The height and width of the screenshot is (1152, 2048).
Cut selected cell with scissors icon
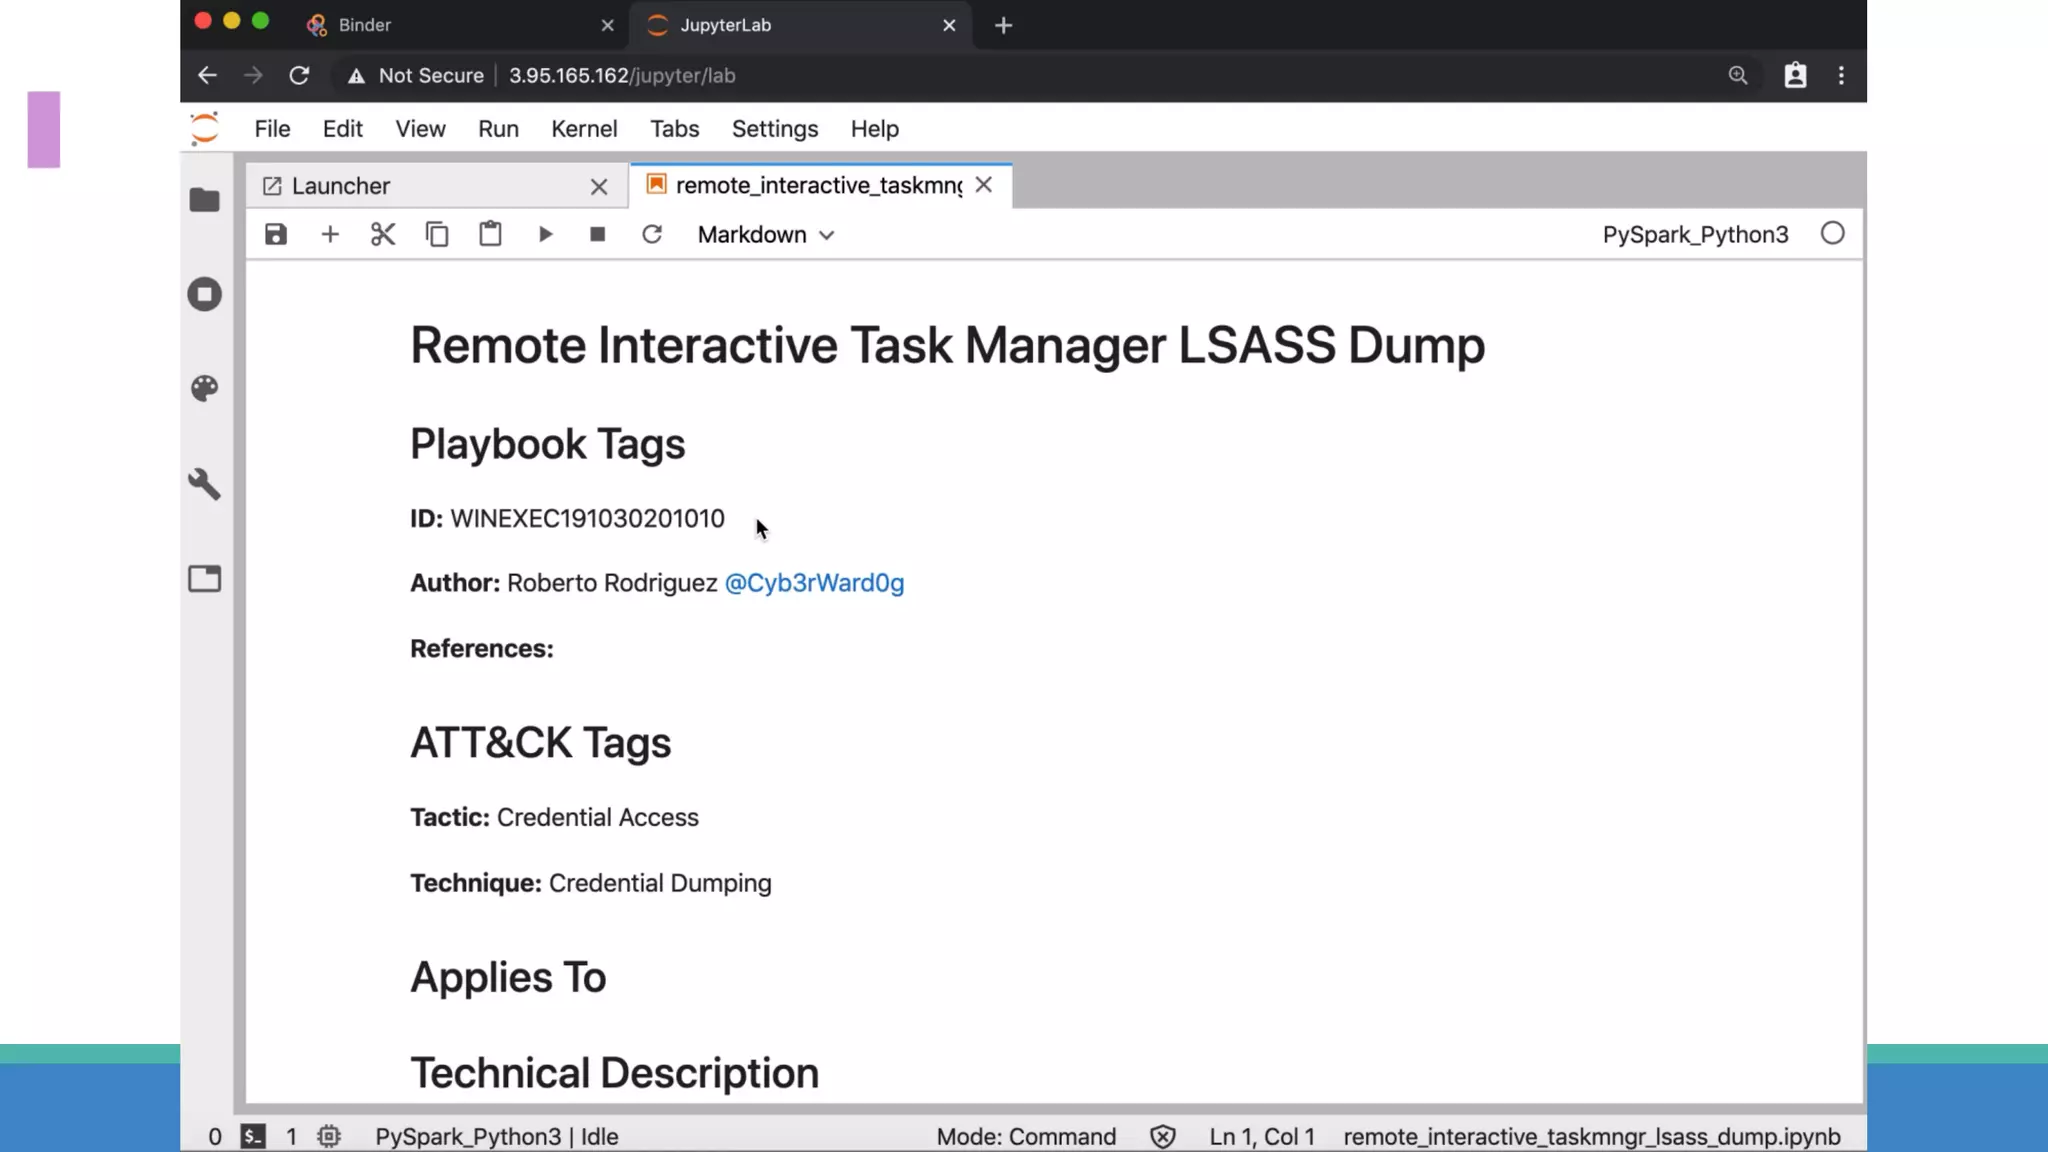(383, 234)
